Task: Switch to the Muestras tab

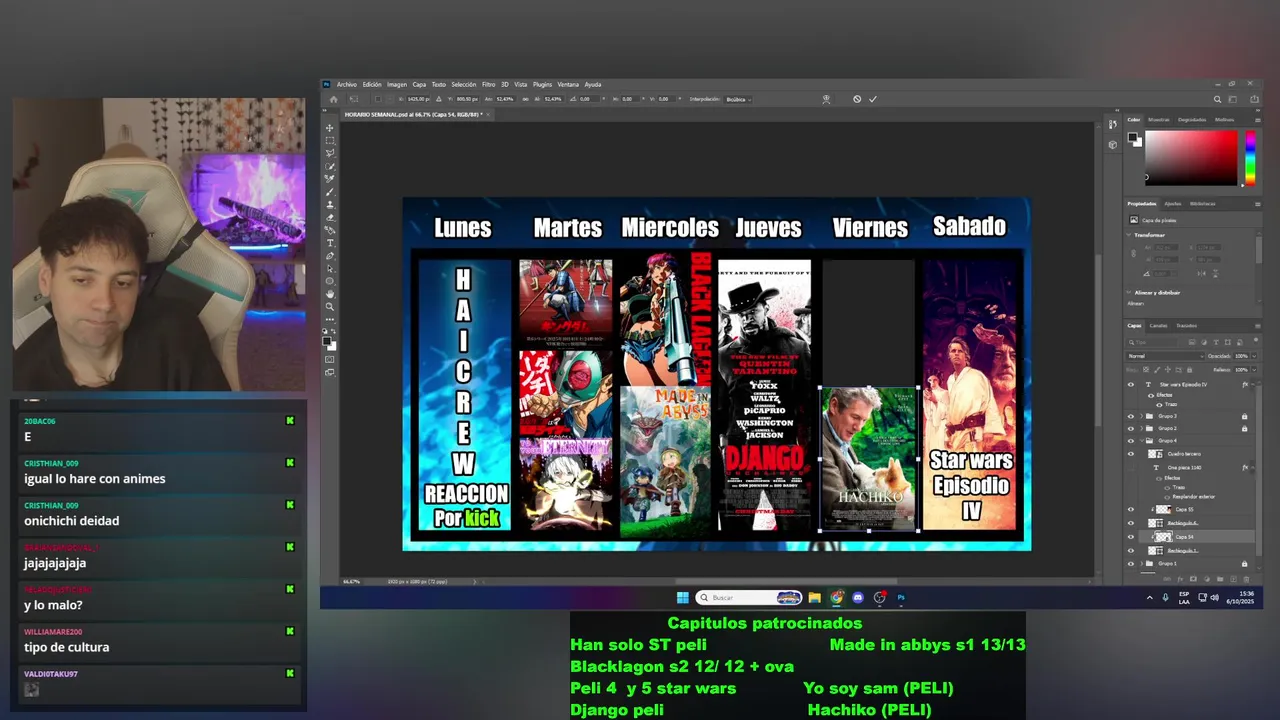Action: (1159, 119)
